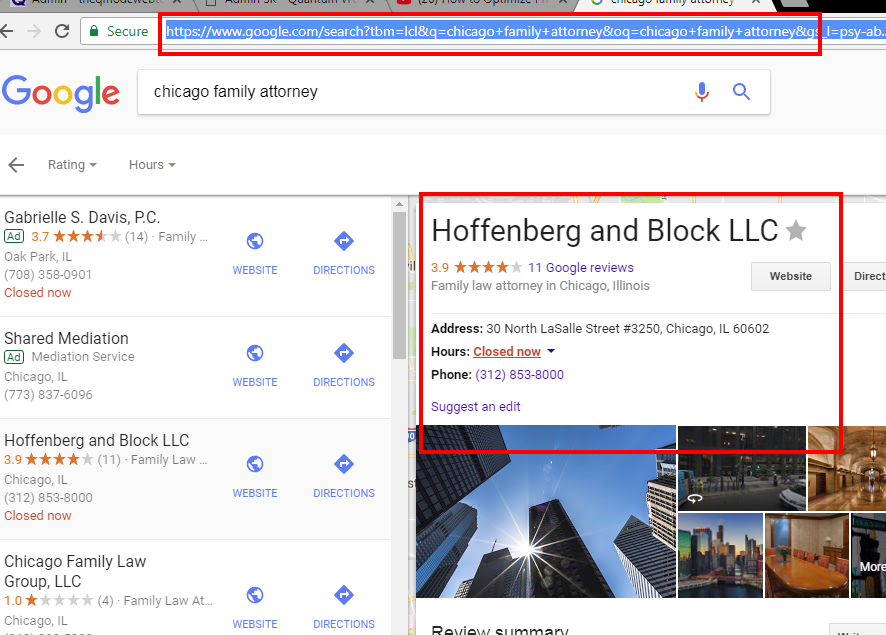Open the conference room photo thumbnail

(x=807, y=555)
